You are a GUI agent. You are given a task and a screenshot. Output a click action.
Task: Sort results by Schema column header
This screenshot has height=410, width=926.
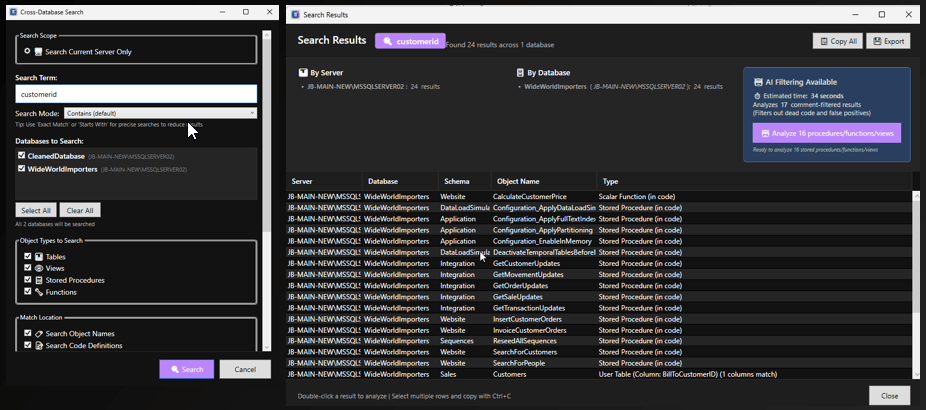456,181
